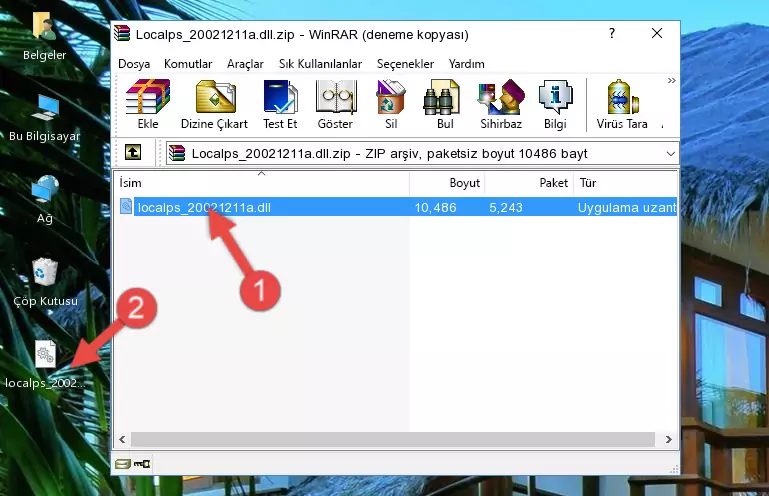Open the Seçenekler menu

[405, 64]
